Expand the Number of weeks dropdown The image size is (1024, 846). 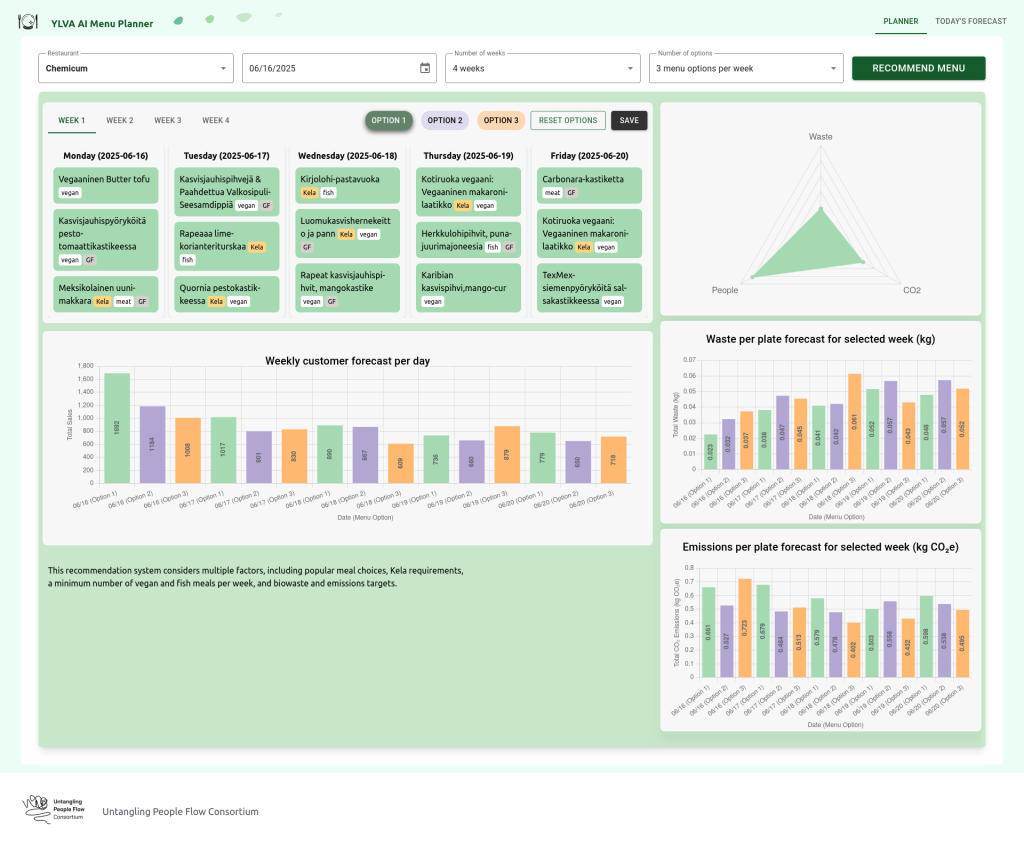tap(542, 68)
